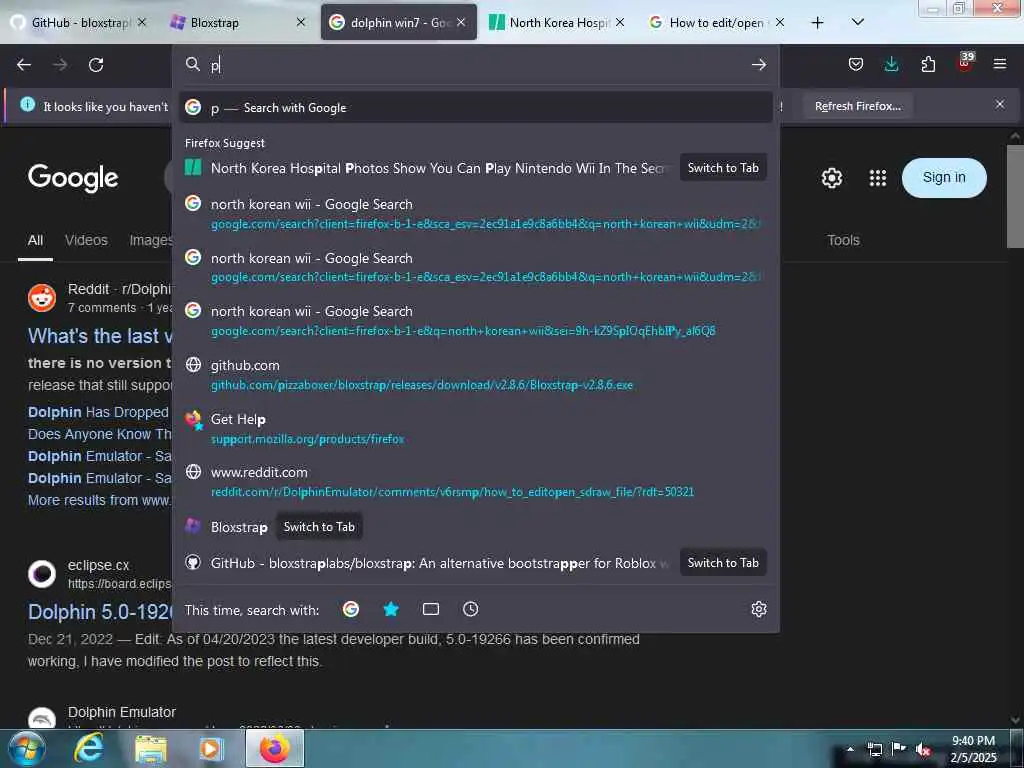
Task: Click Switch to Tab beside Bloxstrap suggestion
Action: point(319,527)
